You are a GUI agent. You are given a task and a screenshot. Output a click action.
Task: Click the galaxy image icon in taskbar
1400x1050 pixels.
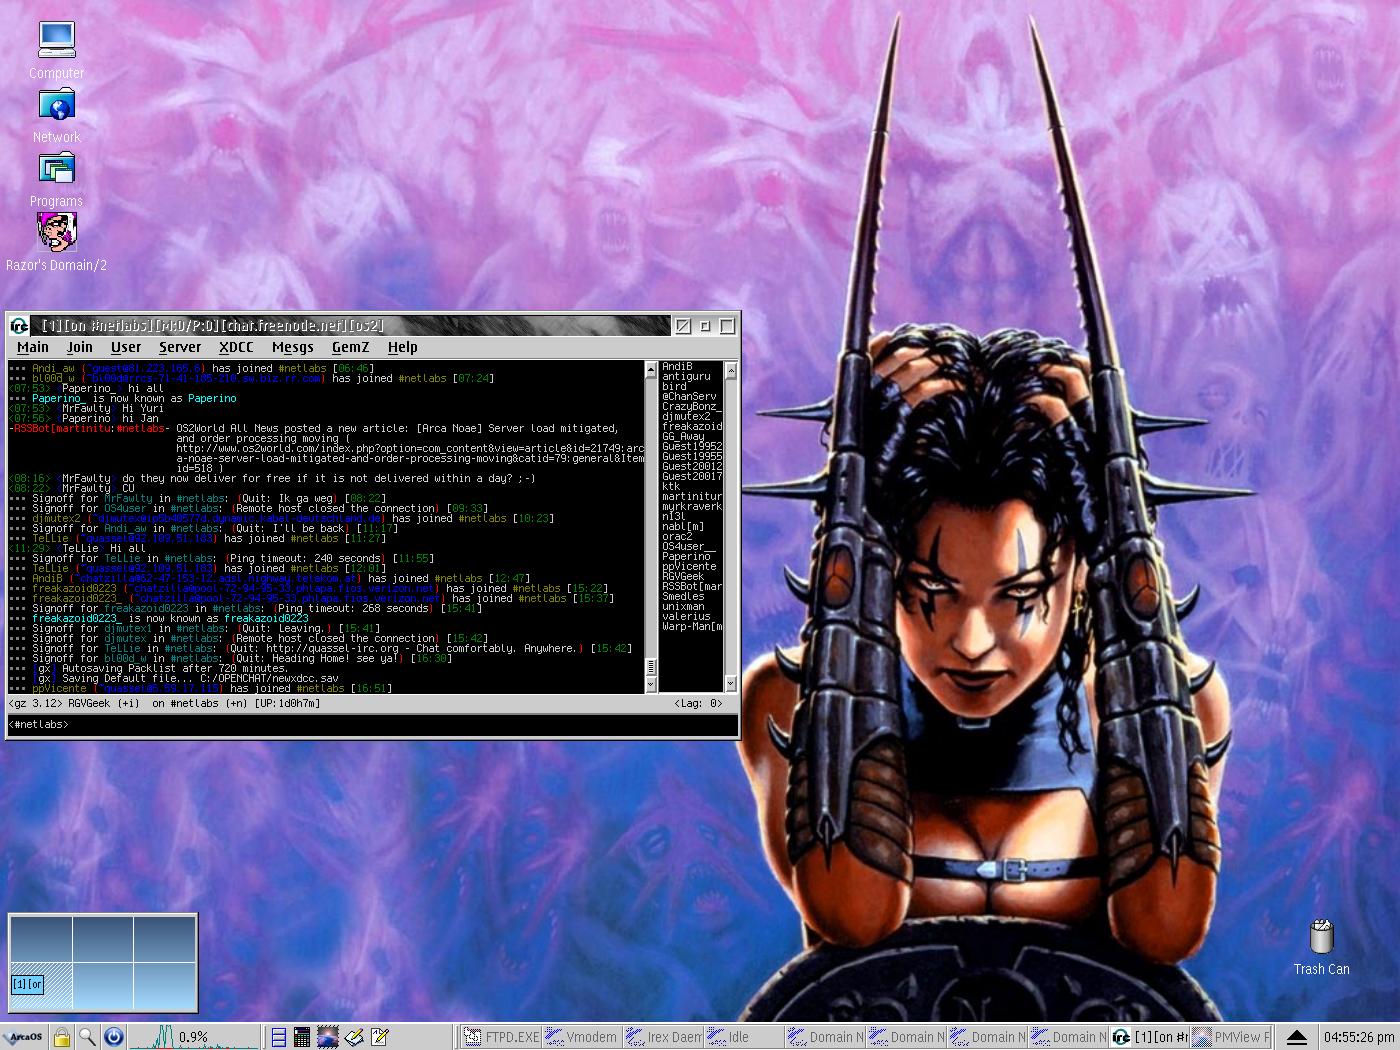coord(327,1037)
